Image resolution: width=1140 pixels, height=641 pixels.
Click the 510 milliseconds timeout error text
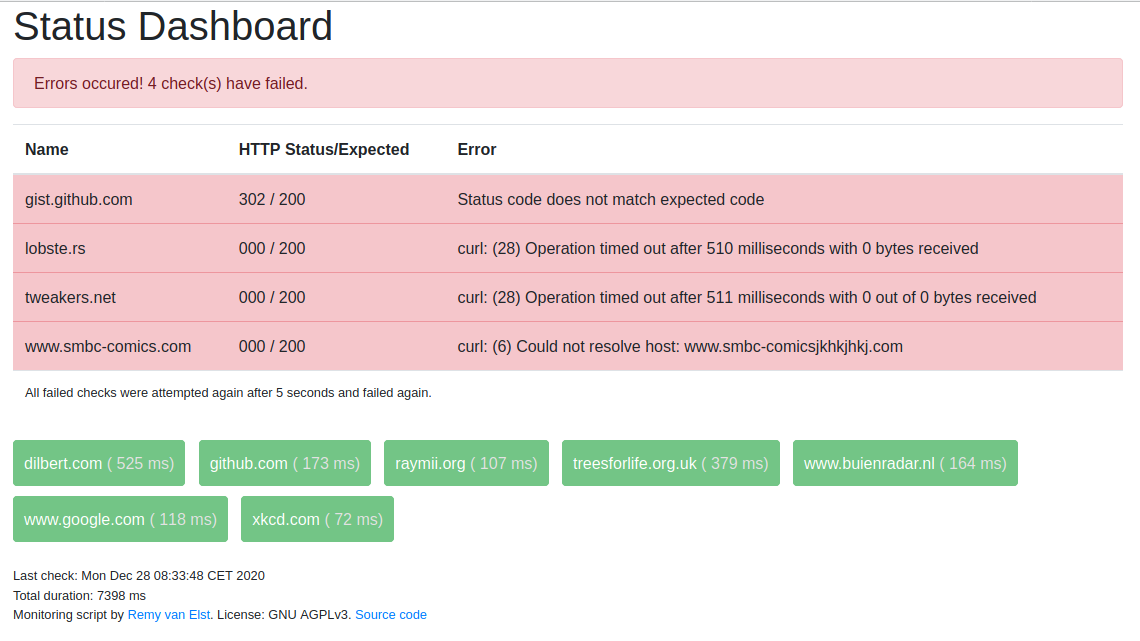coord(718,249)
